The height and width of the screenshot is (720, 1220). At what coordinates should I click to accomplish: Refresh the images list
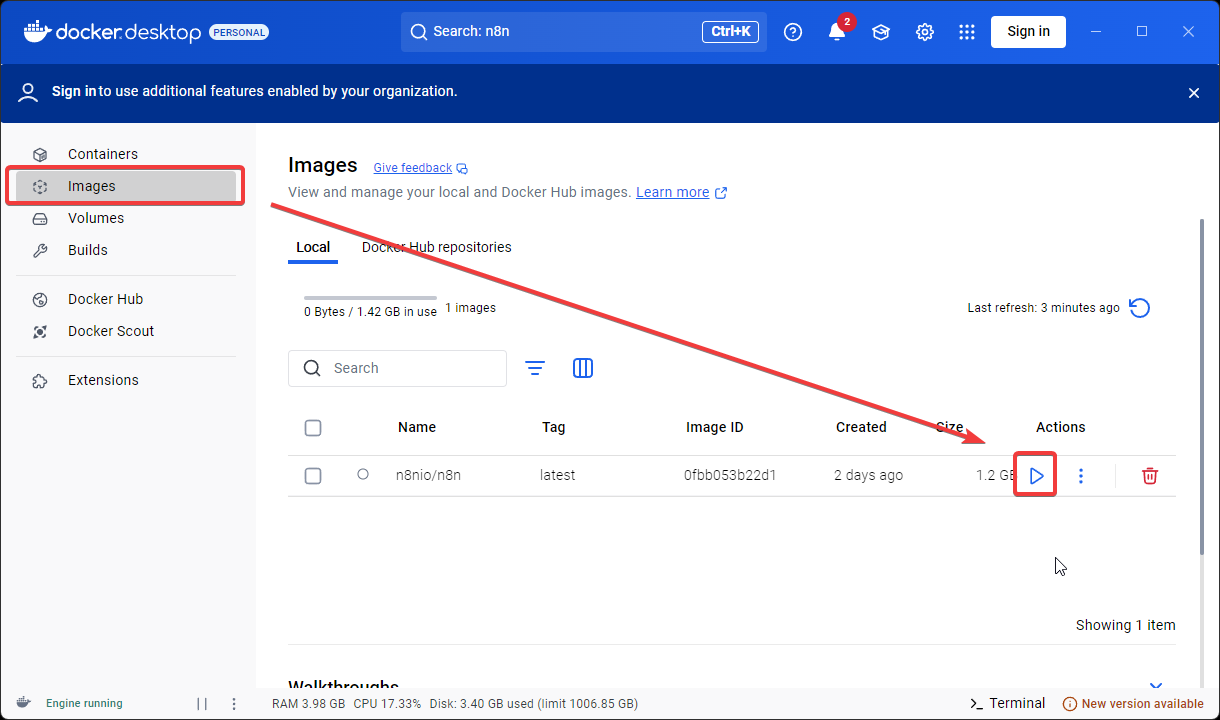point(1139,308)
